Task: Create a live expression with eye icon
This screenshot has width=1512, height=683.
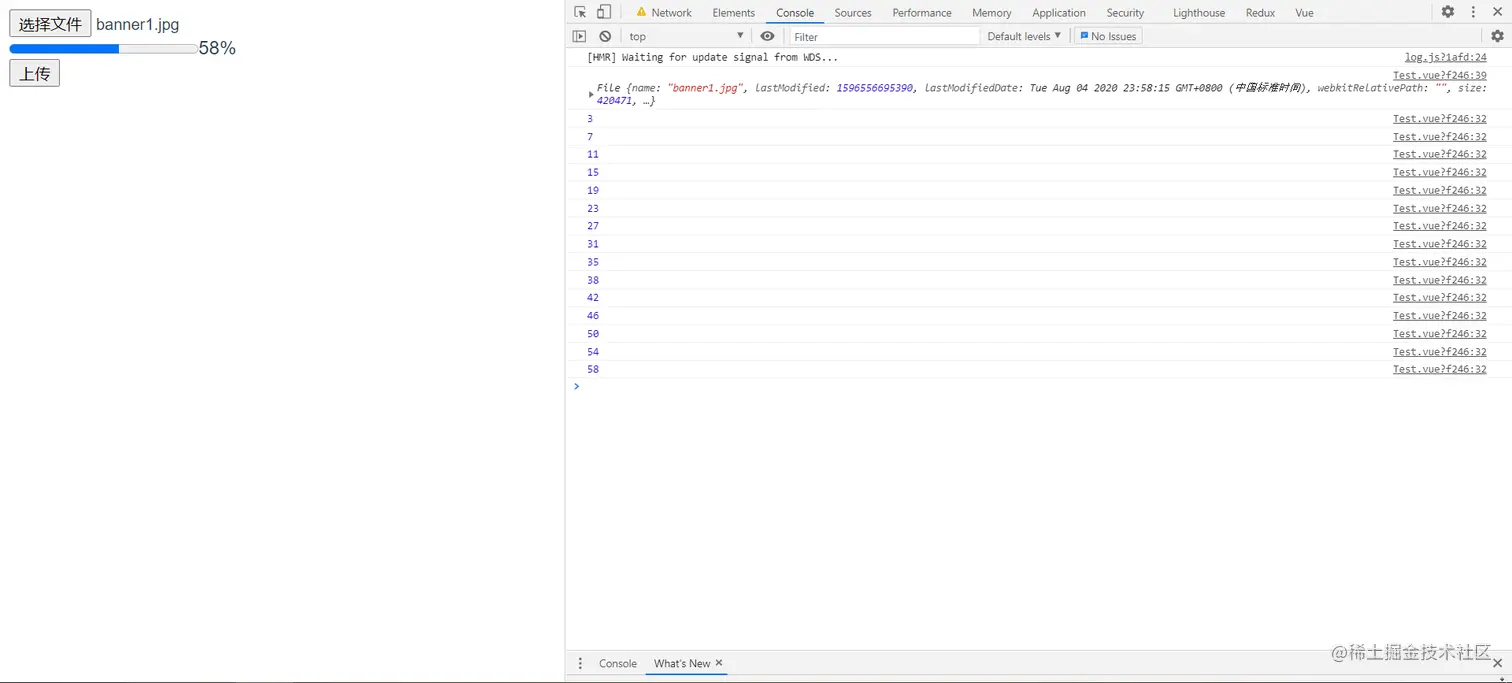Action: pos(767,36)
